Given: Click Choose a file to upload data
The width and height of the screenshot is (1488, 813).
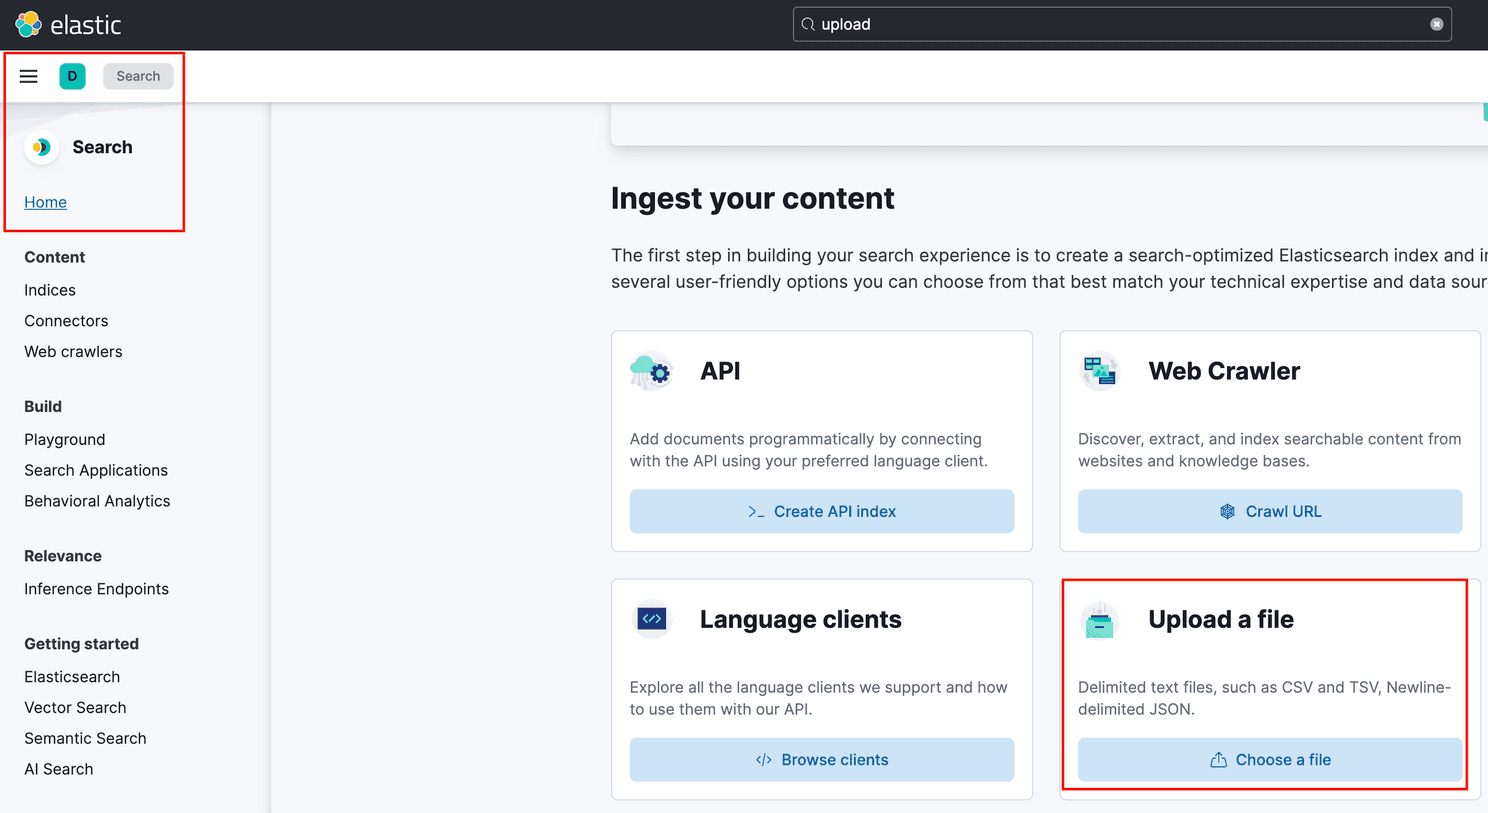Looking at the screenshot, I should click(x=1269, y=759).
